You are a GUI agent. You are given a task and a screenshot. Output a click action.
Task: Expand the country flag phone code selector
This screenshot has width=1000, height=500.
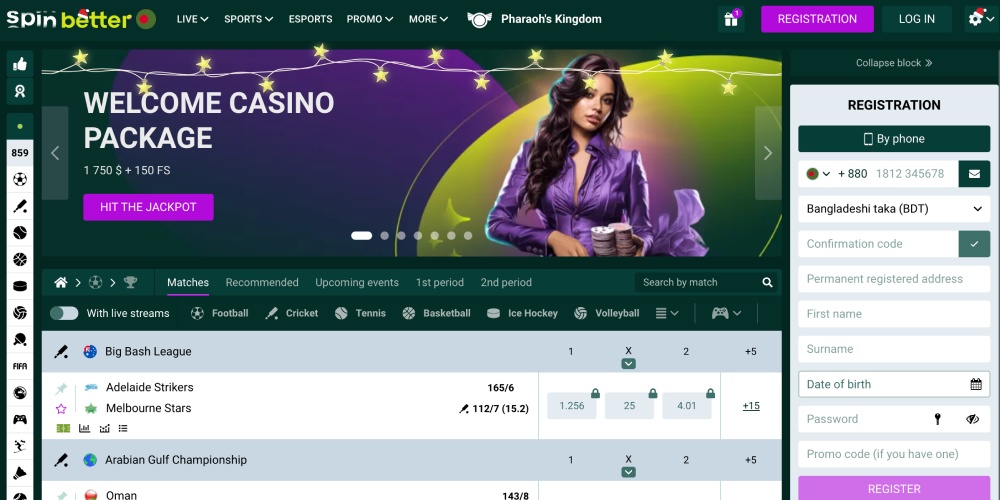[x=818, y=173]
